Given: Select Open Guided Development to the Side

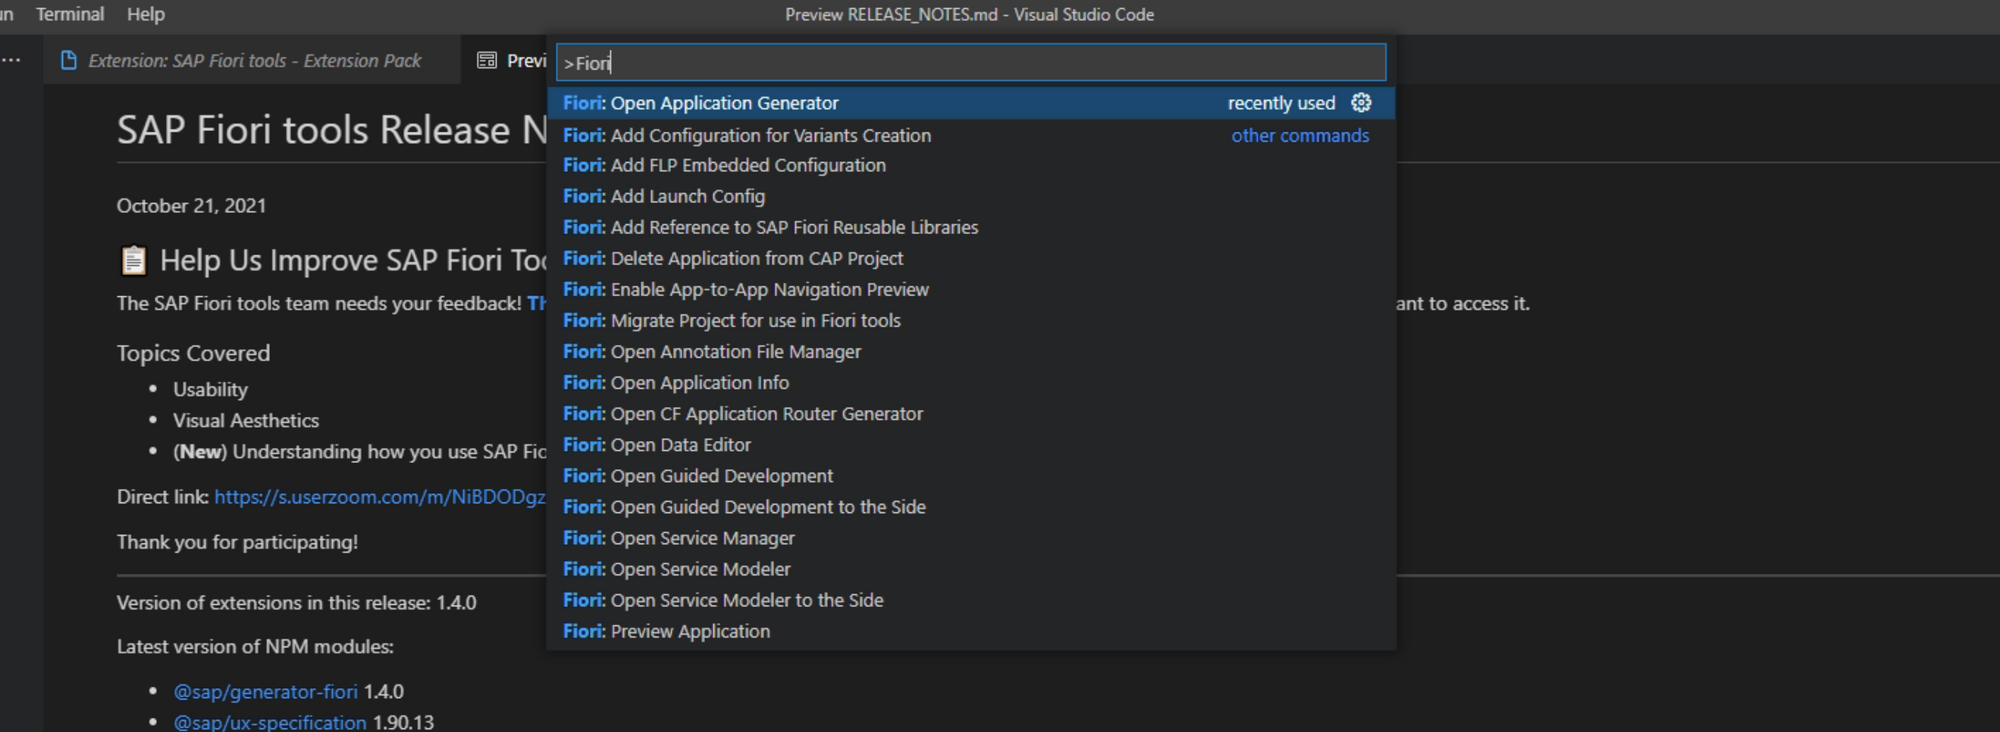Looking at the screenshot, I should 971,507.
